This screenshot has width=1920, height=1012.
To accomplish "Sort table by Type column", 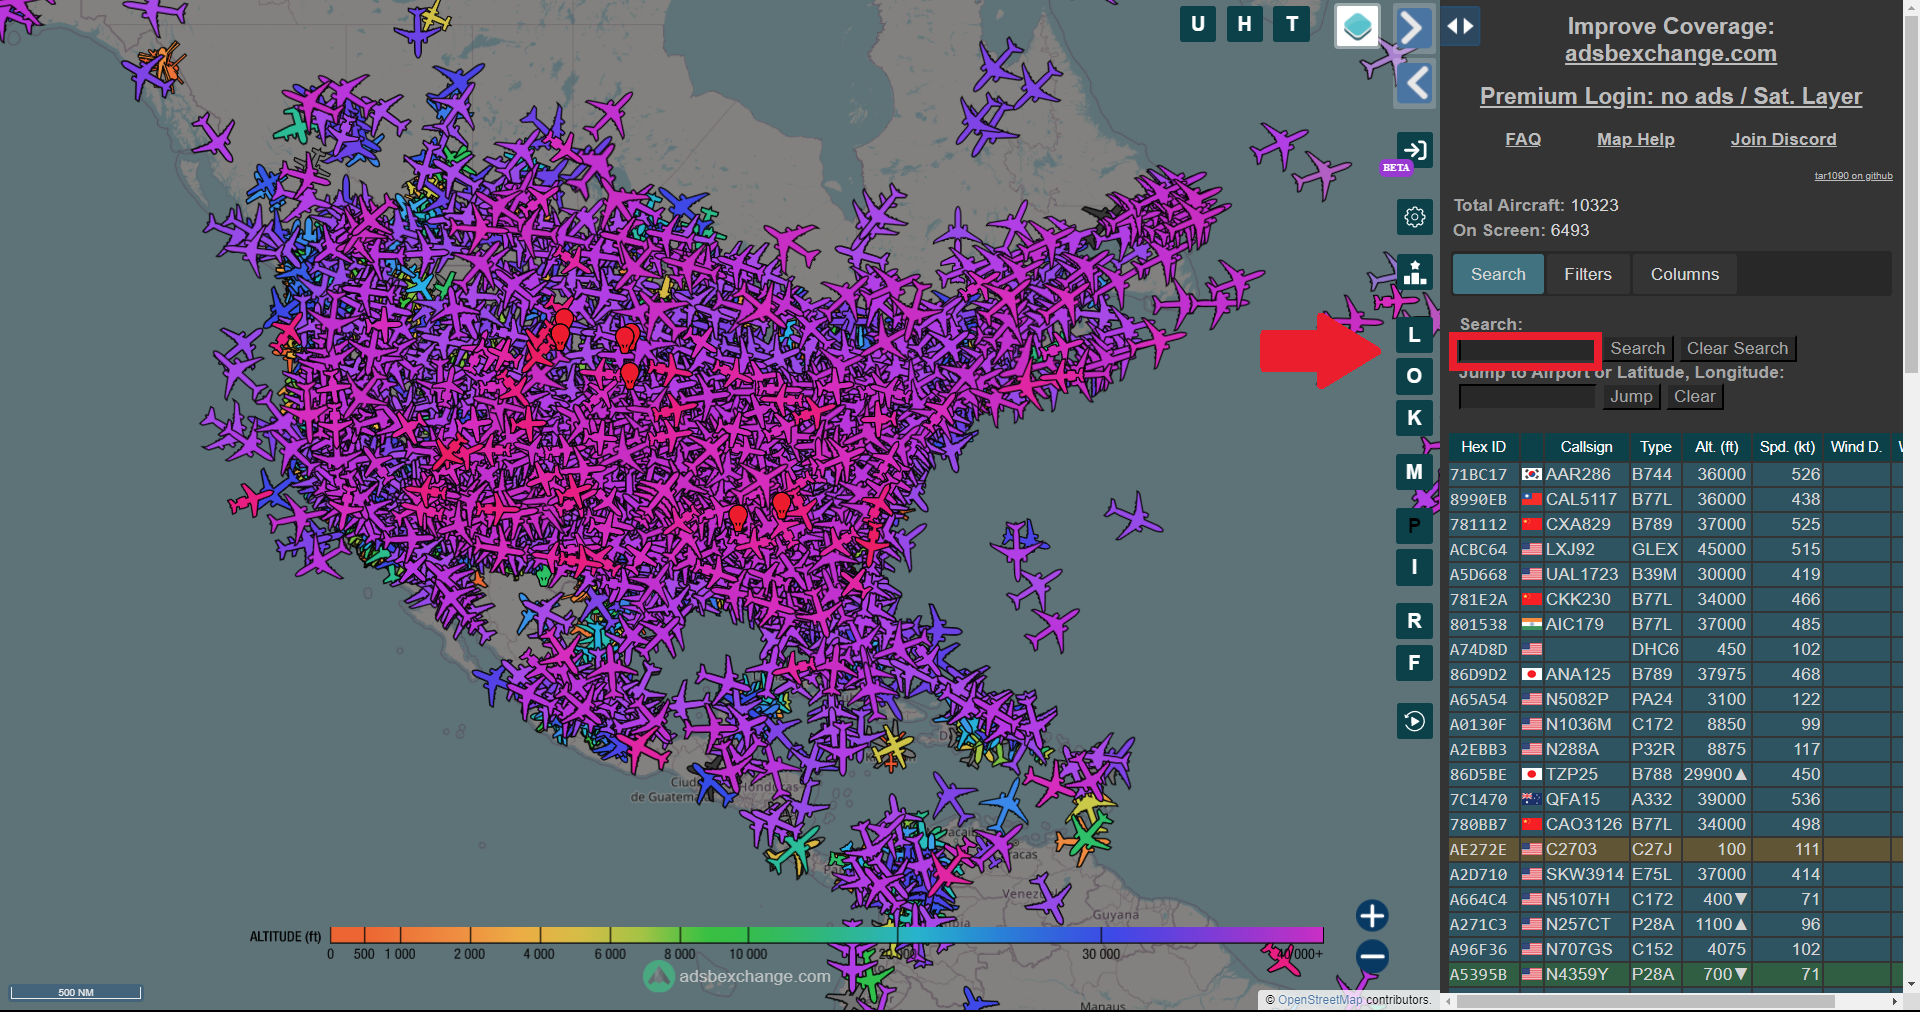I will coord(1655,447).
